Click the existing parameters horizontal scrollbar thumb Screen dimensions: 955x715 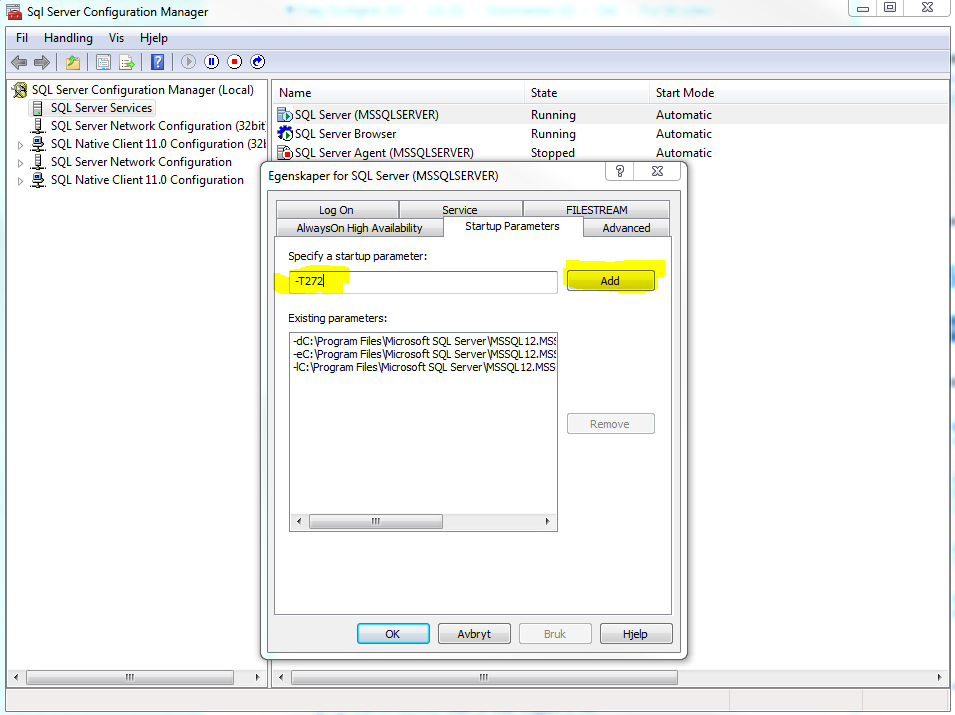pyautogui.click(x=376, y=521)
